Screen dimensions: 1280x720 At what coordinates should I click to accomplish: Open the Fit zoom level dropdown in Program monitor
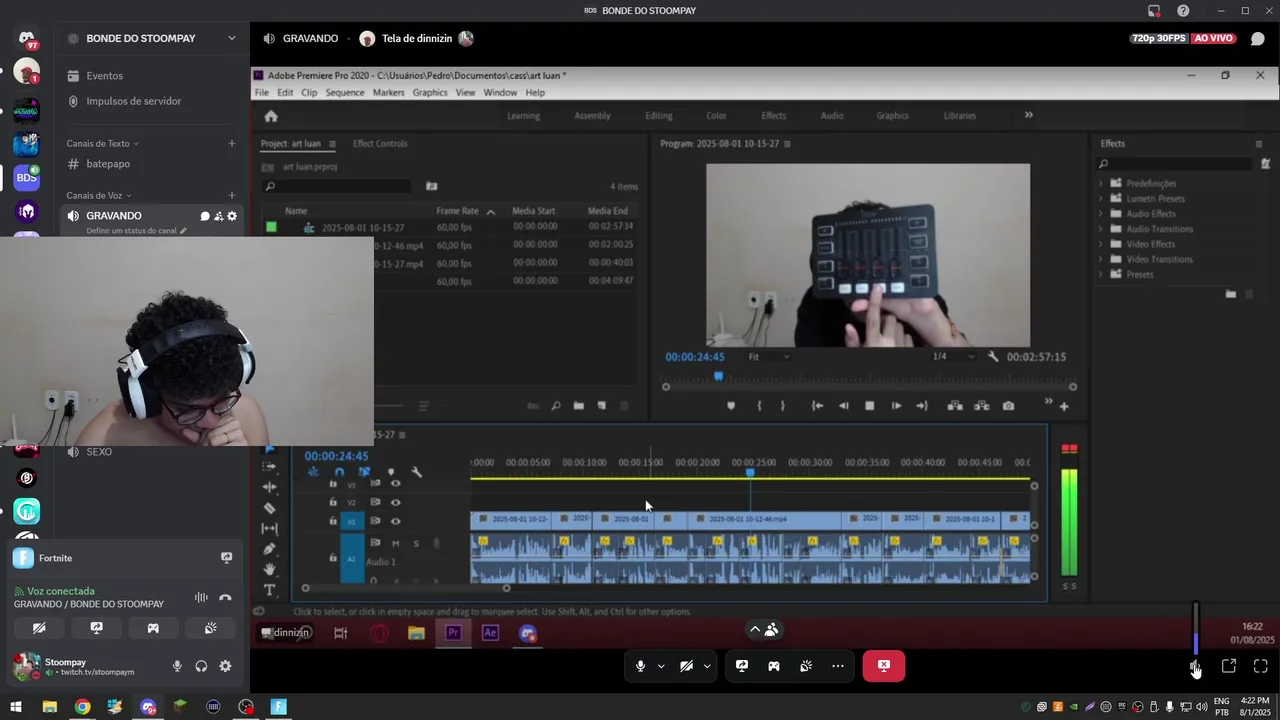point(768,357)
